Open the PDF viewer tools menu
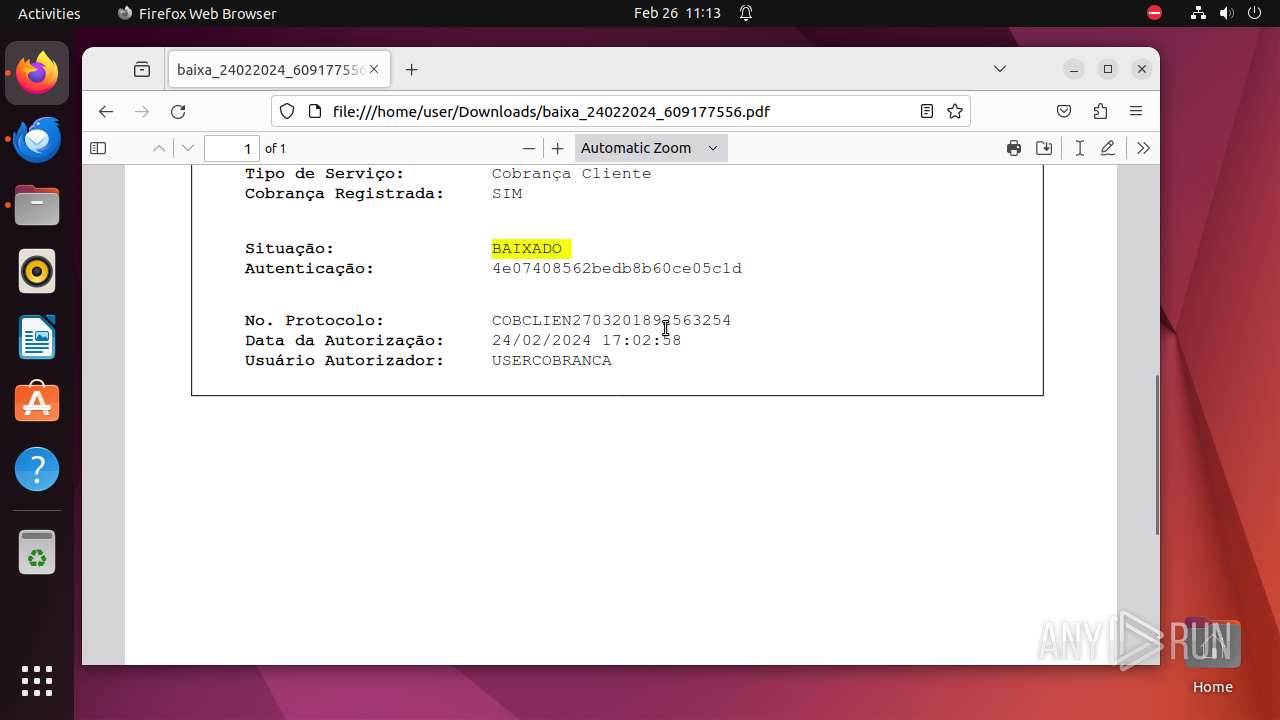Image resolution: width=1280 pixels, height=720 pixels. pyautogui.click(x=1143, y=148)
